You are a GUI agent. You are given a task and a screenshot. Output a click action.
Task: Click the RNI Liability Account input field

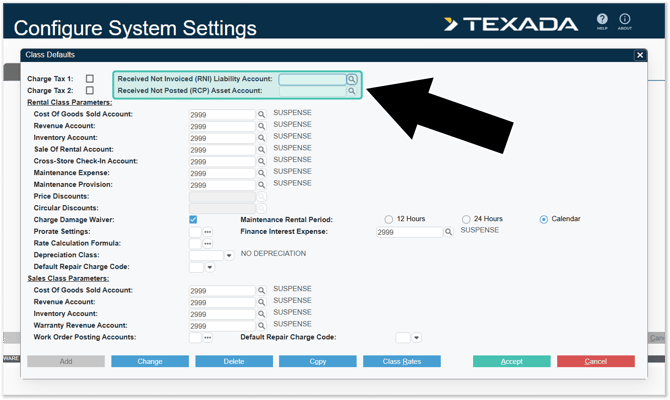[311, 79]
